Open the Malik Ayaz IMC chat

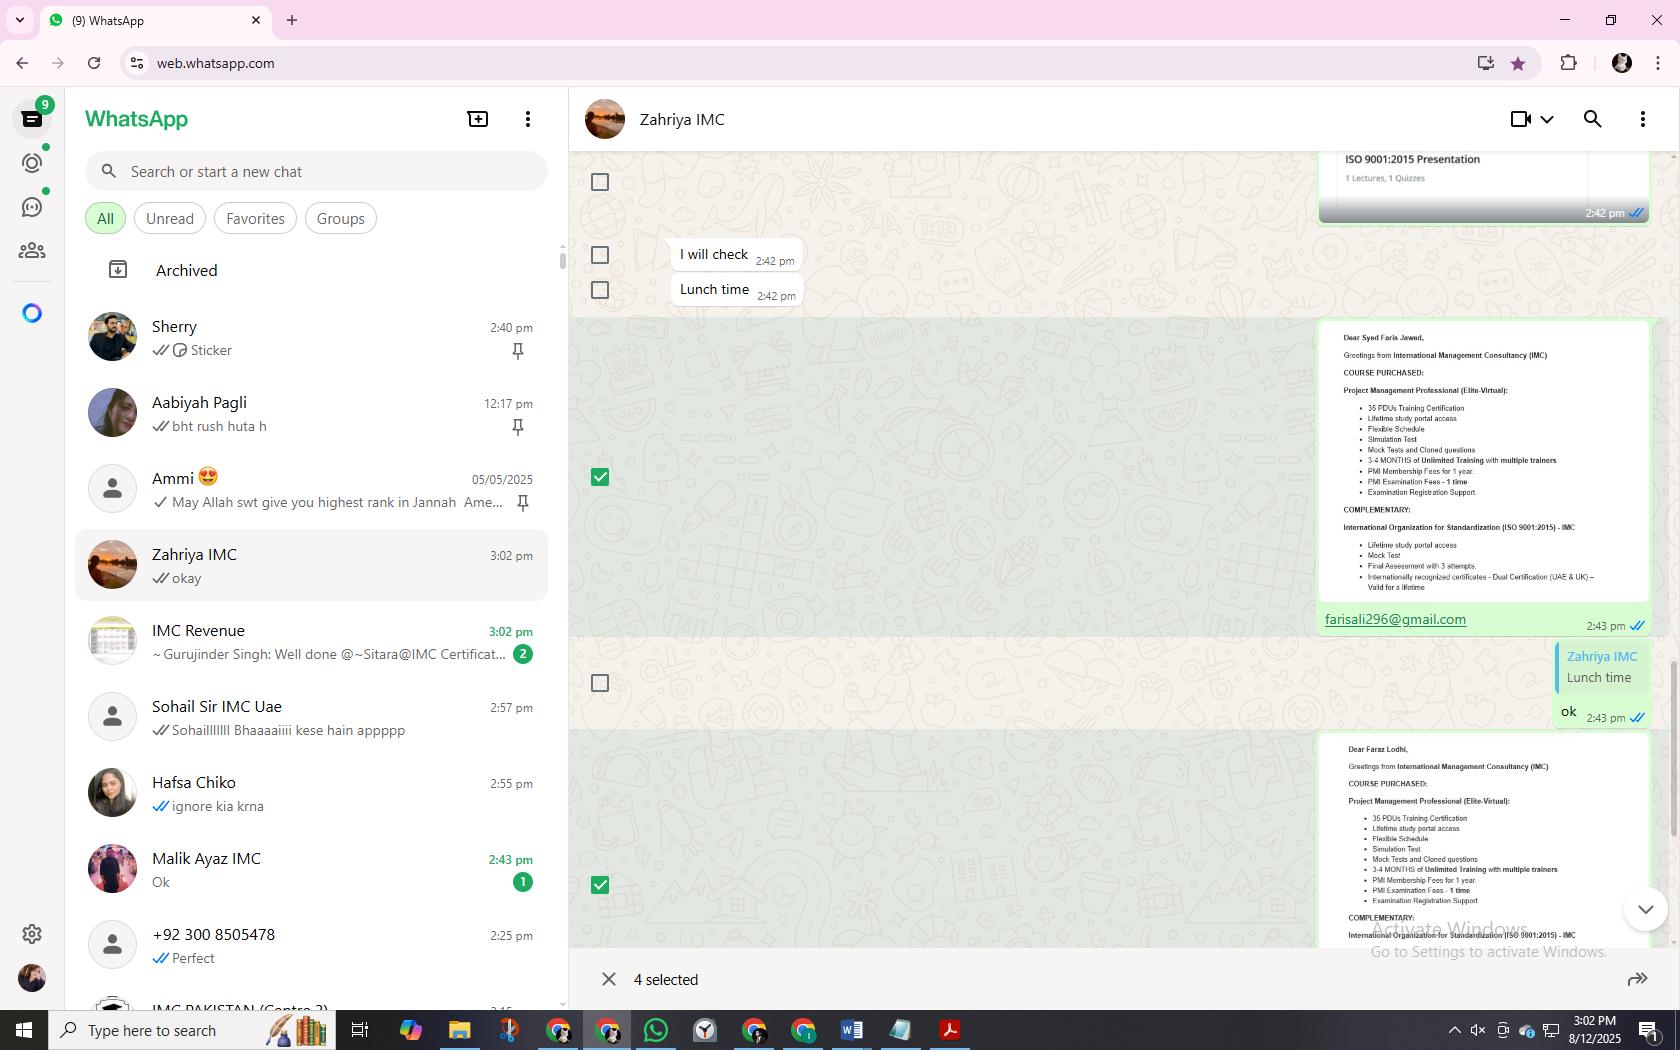point(312,868)
